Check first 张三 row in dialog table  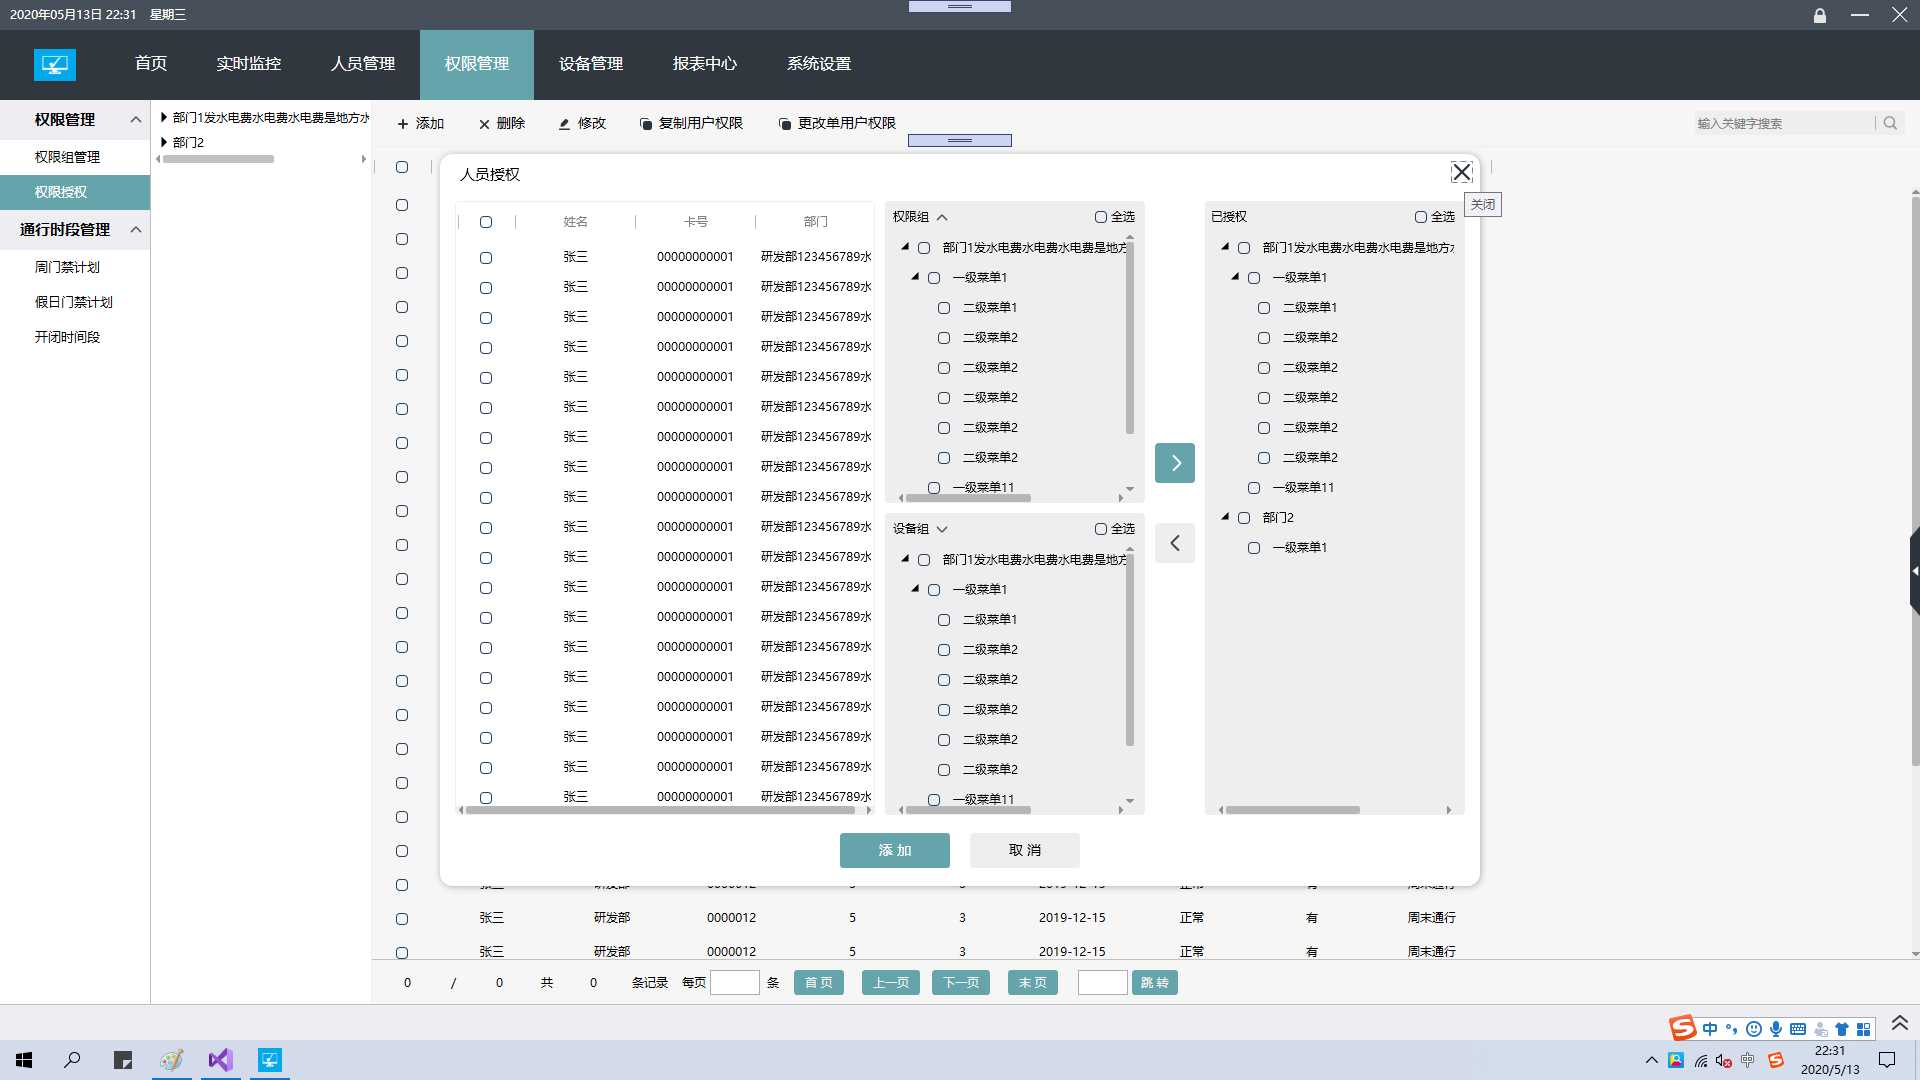tap(486, 258)
